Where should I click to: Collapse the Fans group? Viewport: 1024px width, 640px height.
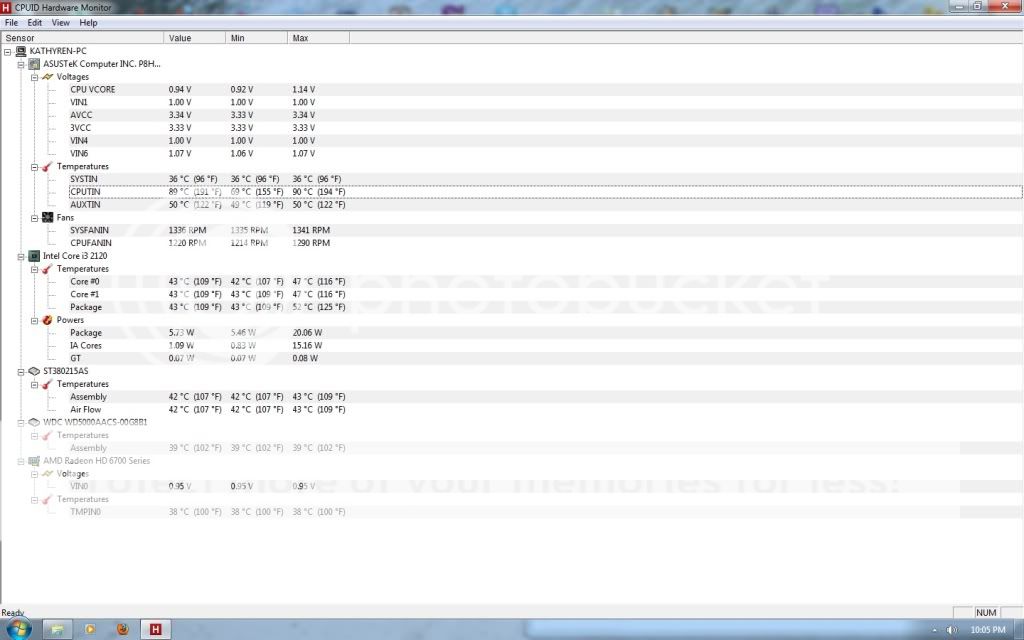pyautogui.click(x=35, y=218)
